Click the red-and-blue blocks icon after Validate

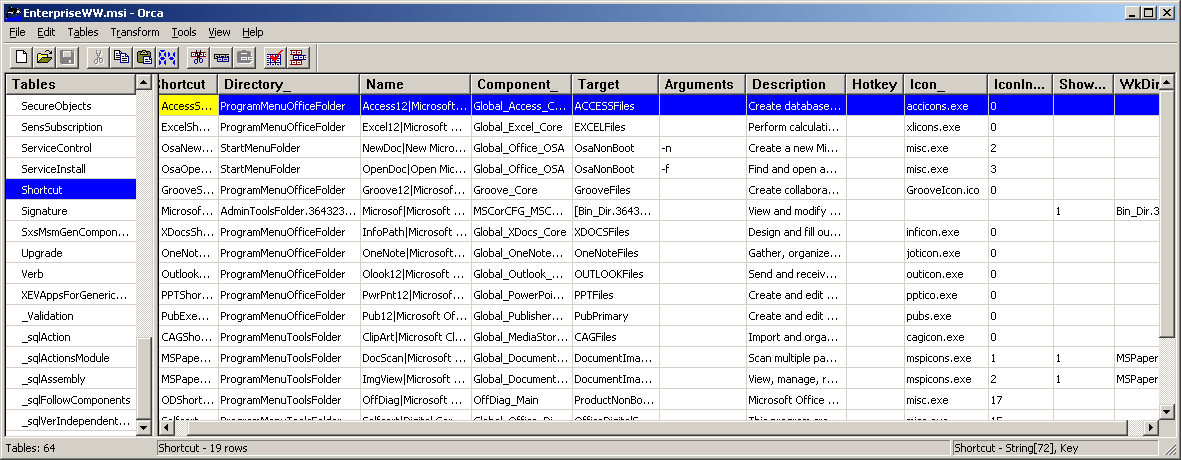[298, 57]
